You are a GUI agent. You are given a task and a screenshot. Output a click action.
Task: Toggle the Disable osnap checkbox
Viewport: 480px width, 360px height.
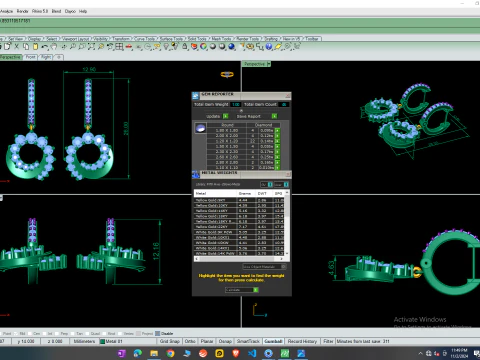[x=158, y=333]
